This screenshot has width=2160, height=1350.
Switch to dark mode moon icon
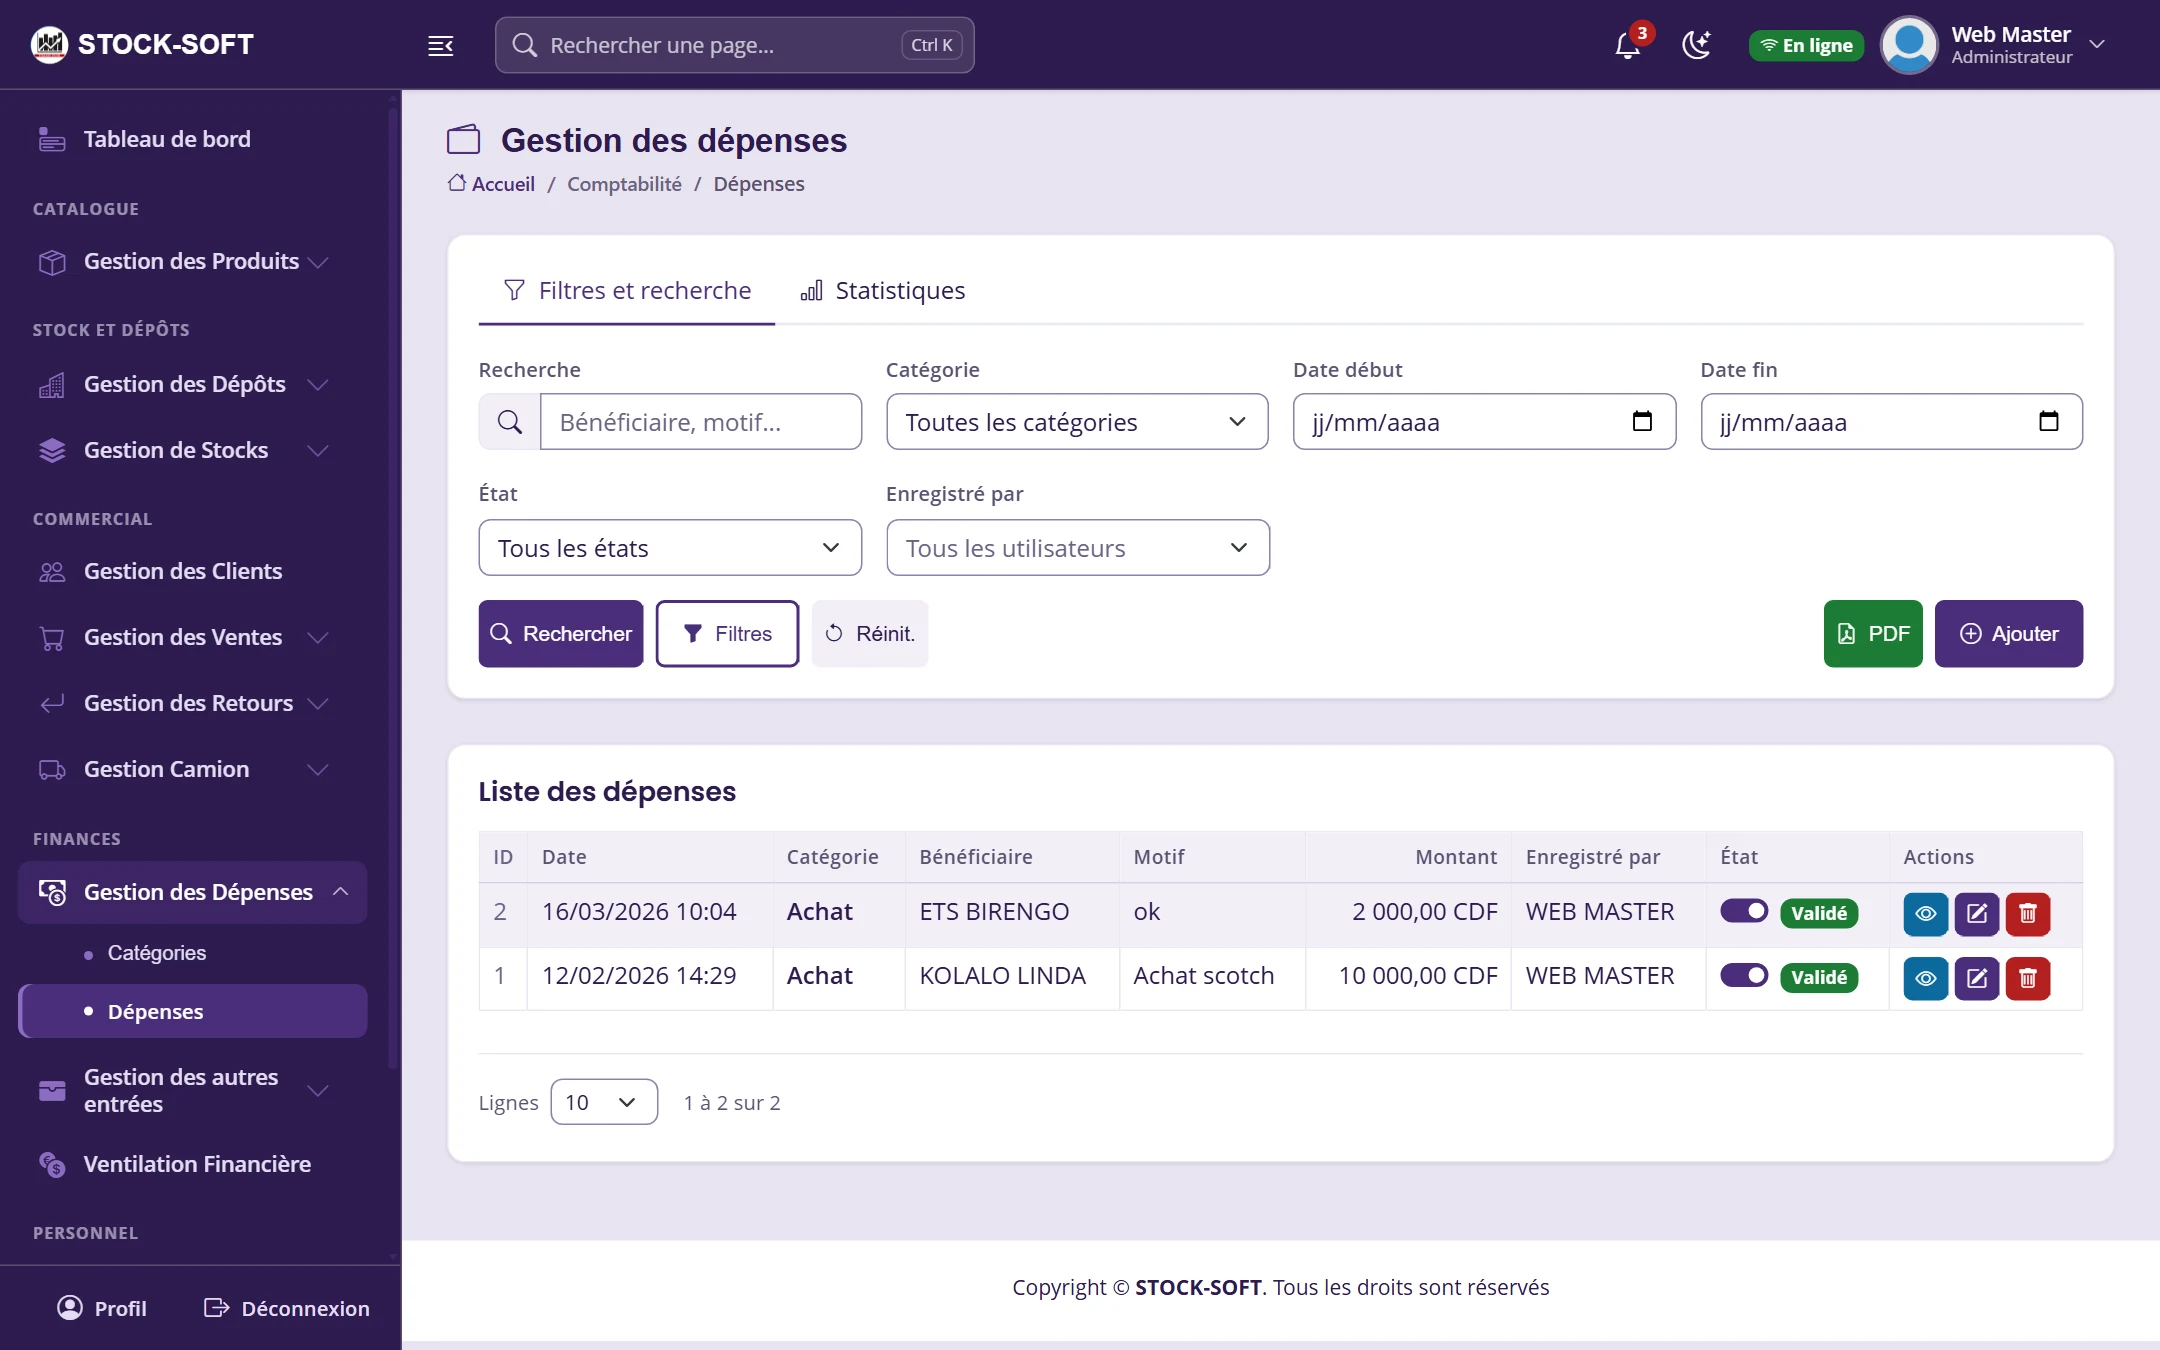point(1697,45)
